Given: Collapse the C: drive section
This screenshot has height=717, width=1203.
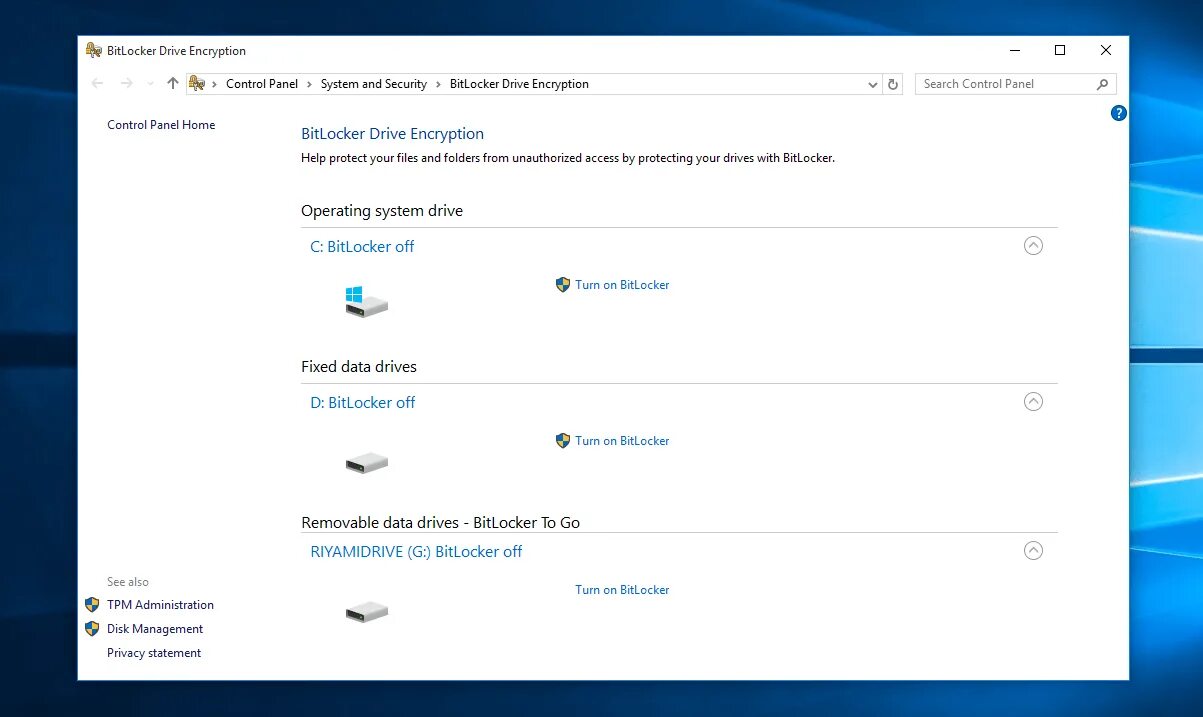Looking at the screenshot, I should coord(1034,245).
